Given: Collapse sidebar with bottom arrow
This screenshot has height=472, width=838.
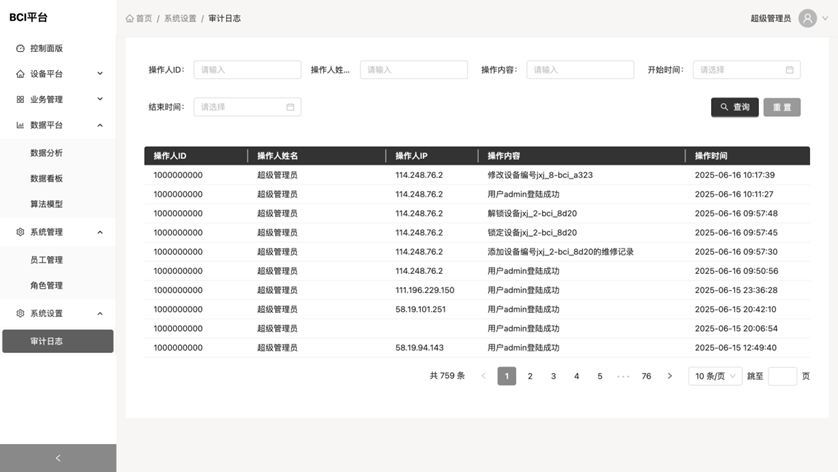Looking at the screenshot, I should click(x=57, y=458).
